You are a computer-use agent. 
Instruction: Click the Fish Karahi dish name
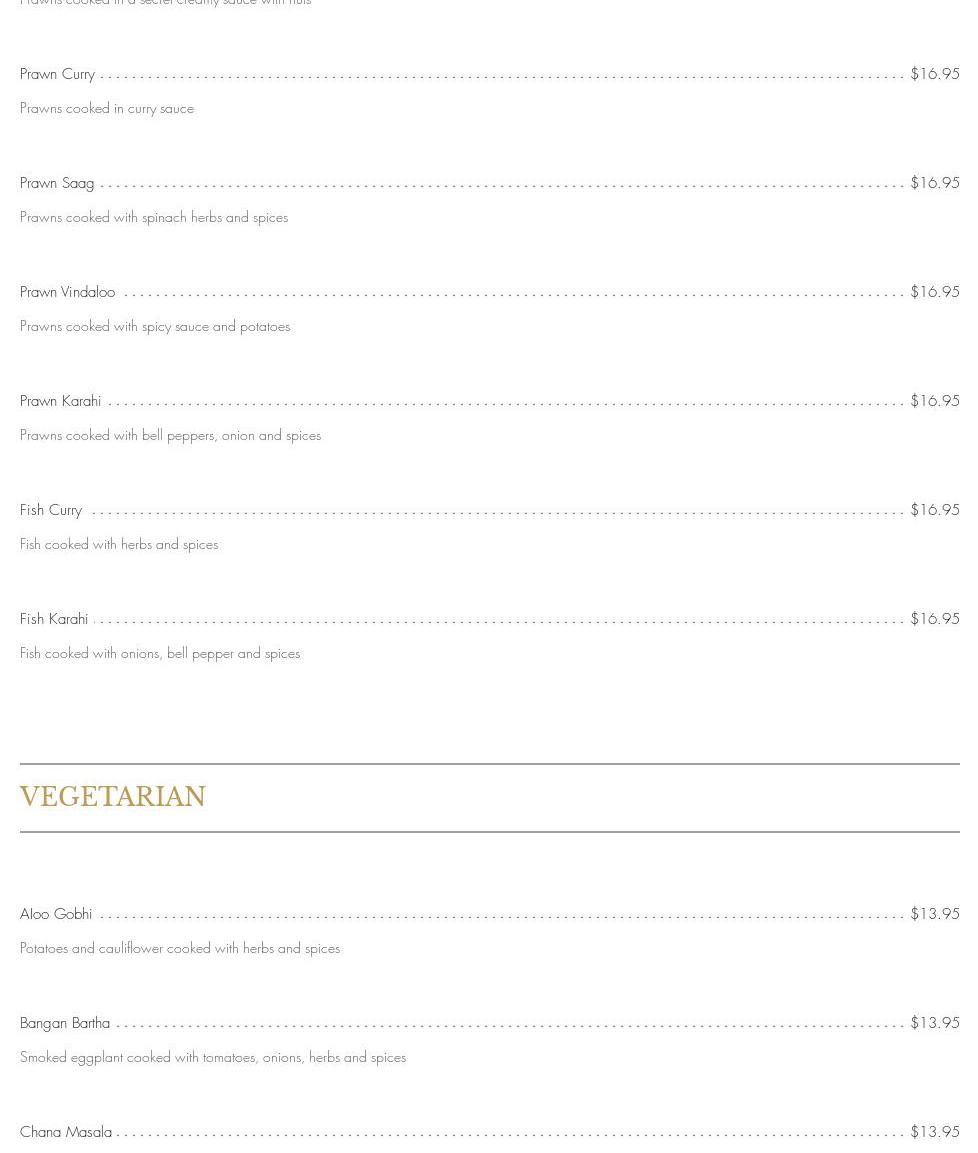54,619
